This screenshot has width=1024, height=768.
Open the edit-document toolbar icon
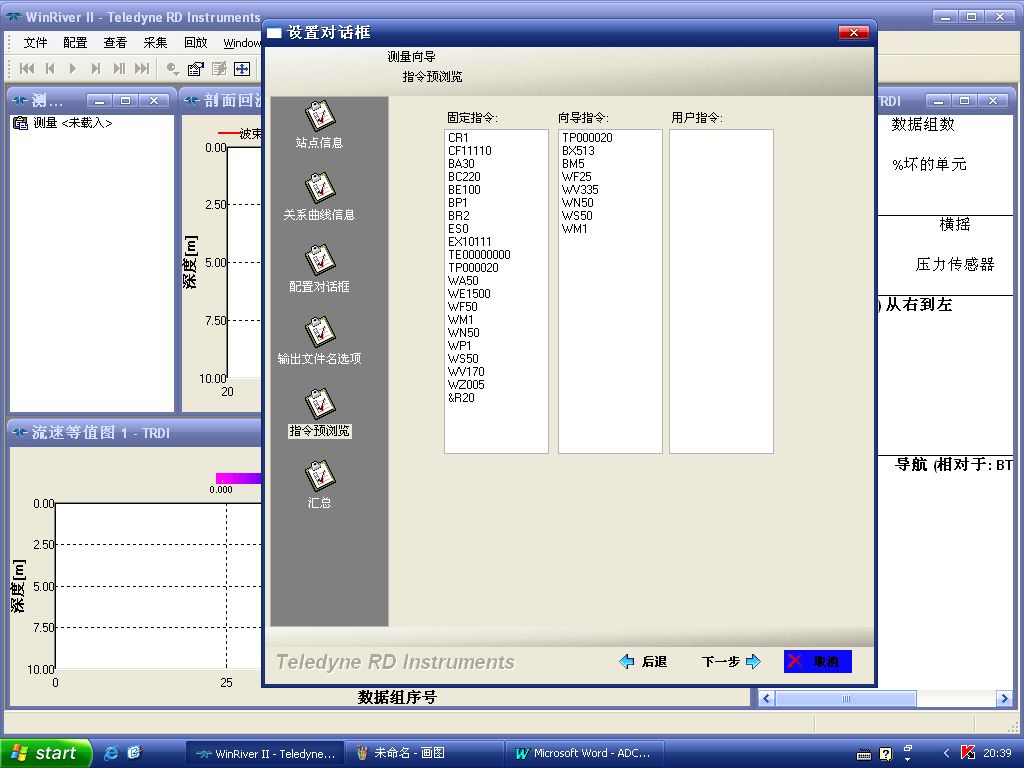[x=218, y=68]
